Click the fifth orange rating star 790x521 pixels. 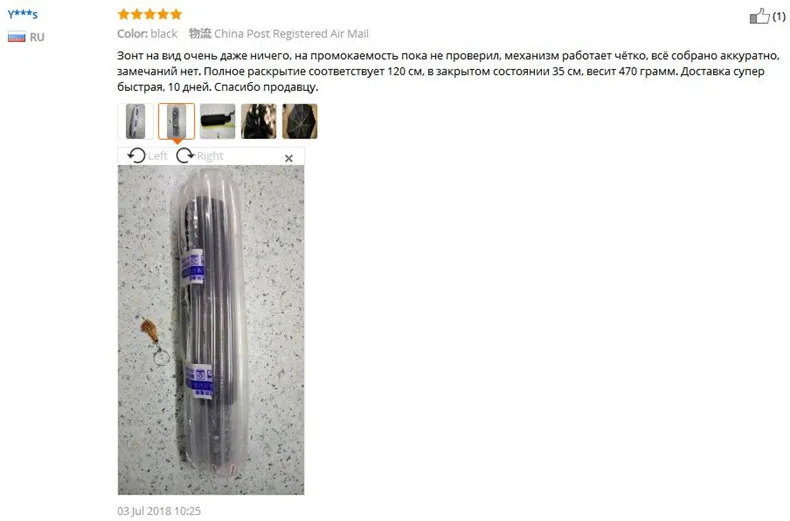pos(176,14)
